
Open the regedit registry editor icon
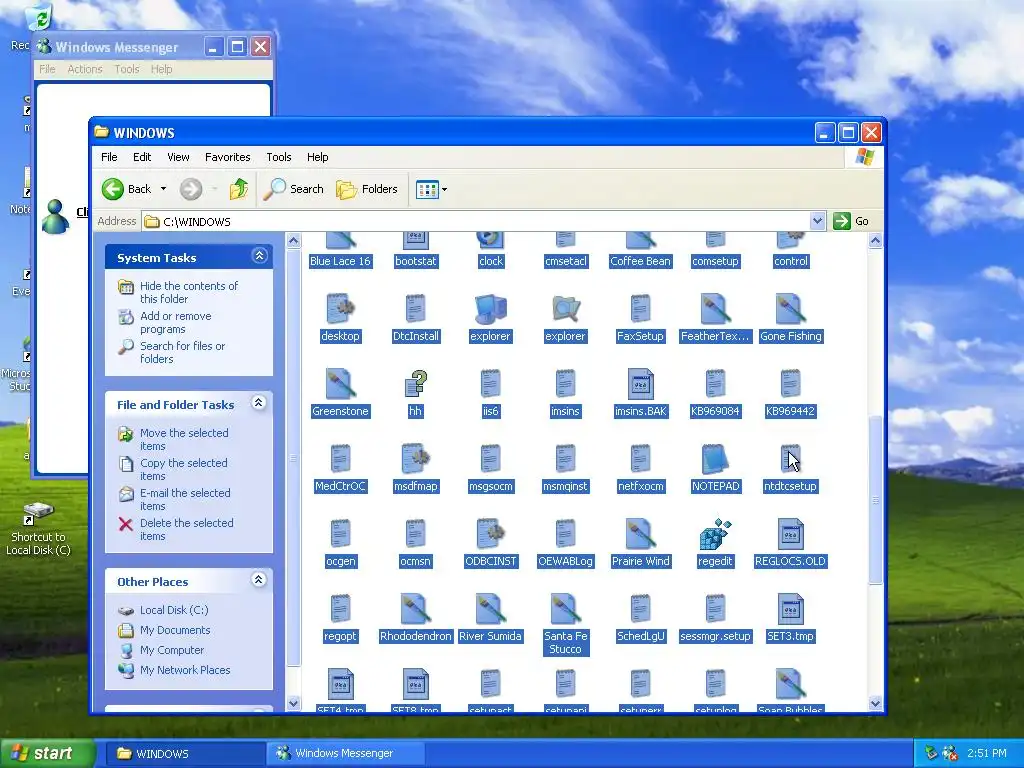click(x=715, y=534)
